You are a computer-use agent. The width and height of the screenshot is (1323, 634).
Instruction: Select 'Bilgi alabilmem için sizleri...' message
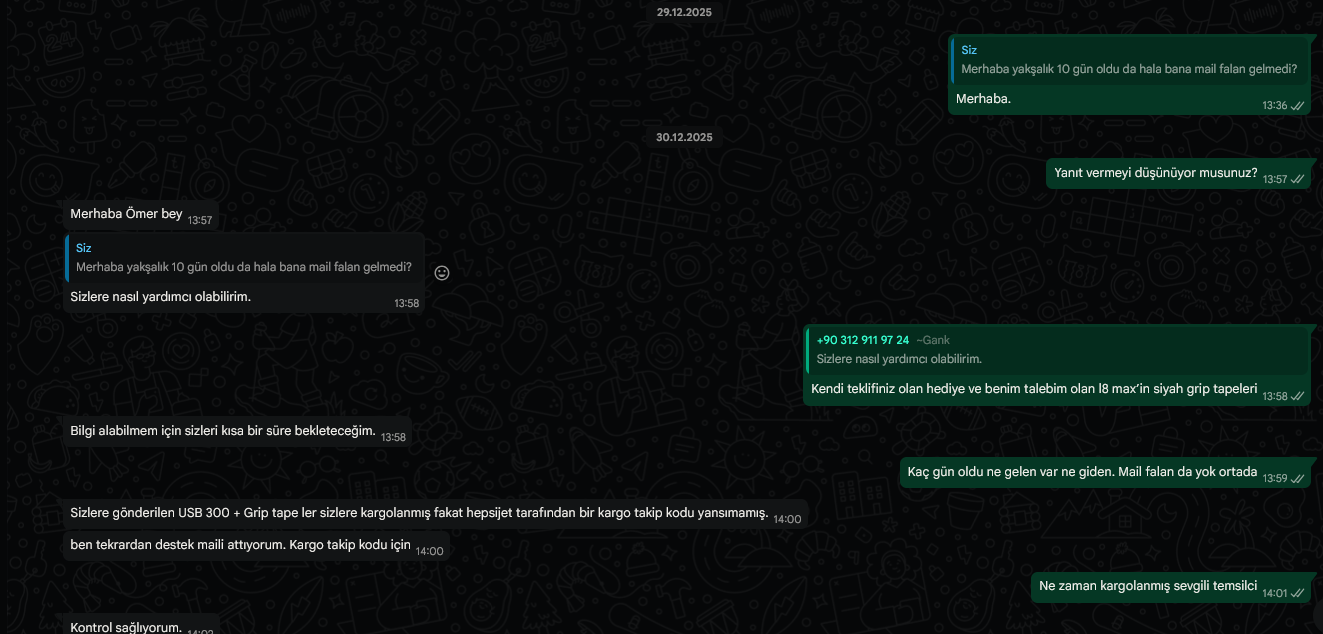point(237,432)
